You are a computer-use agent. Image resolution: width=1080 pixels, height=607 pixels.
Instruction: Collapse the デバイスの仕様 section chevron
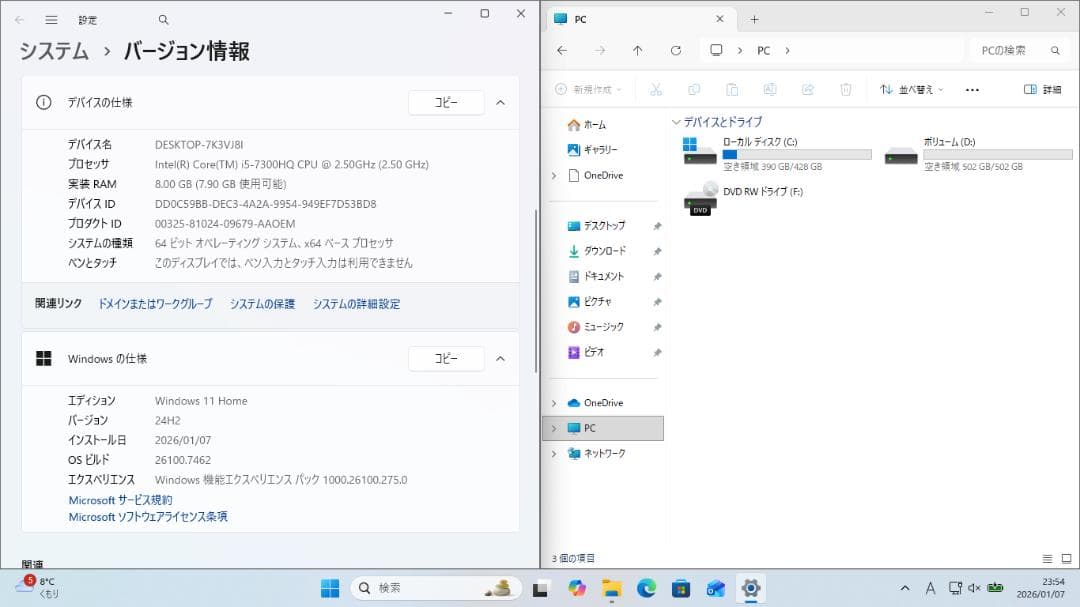tap(500, 102)
